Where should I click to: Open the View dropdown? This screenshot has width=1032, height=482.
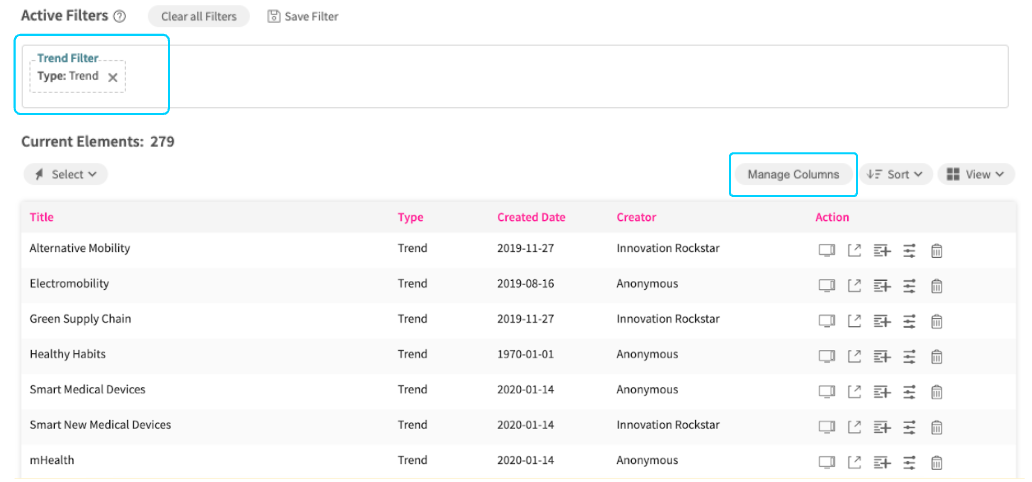pyautogui.click(x=975, y=174)
